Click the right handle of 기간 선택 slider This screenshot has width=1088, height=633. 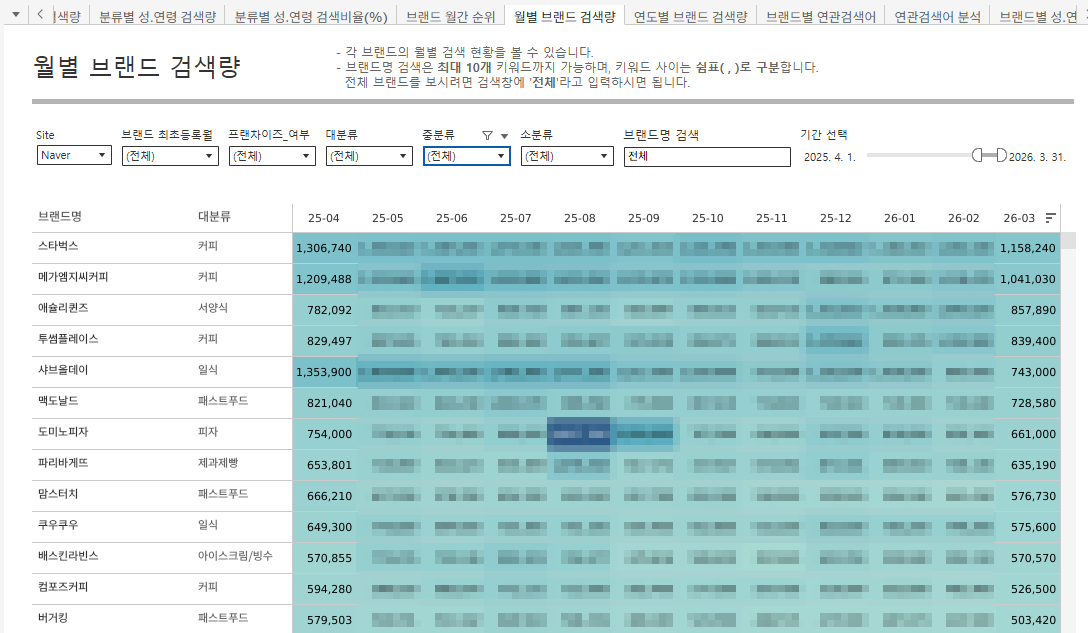[1001, 155]
